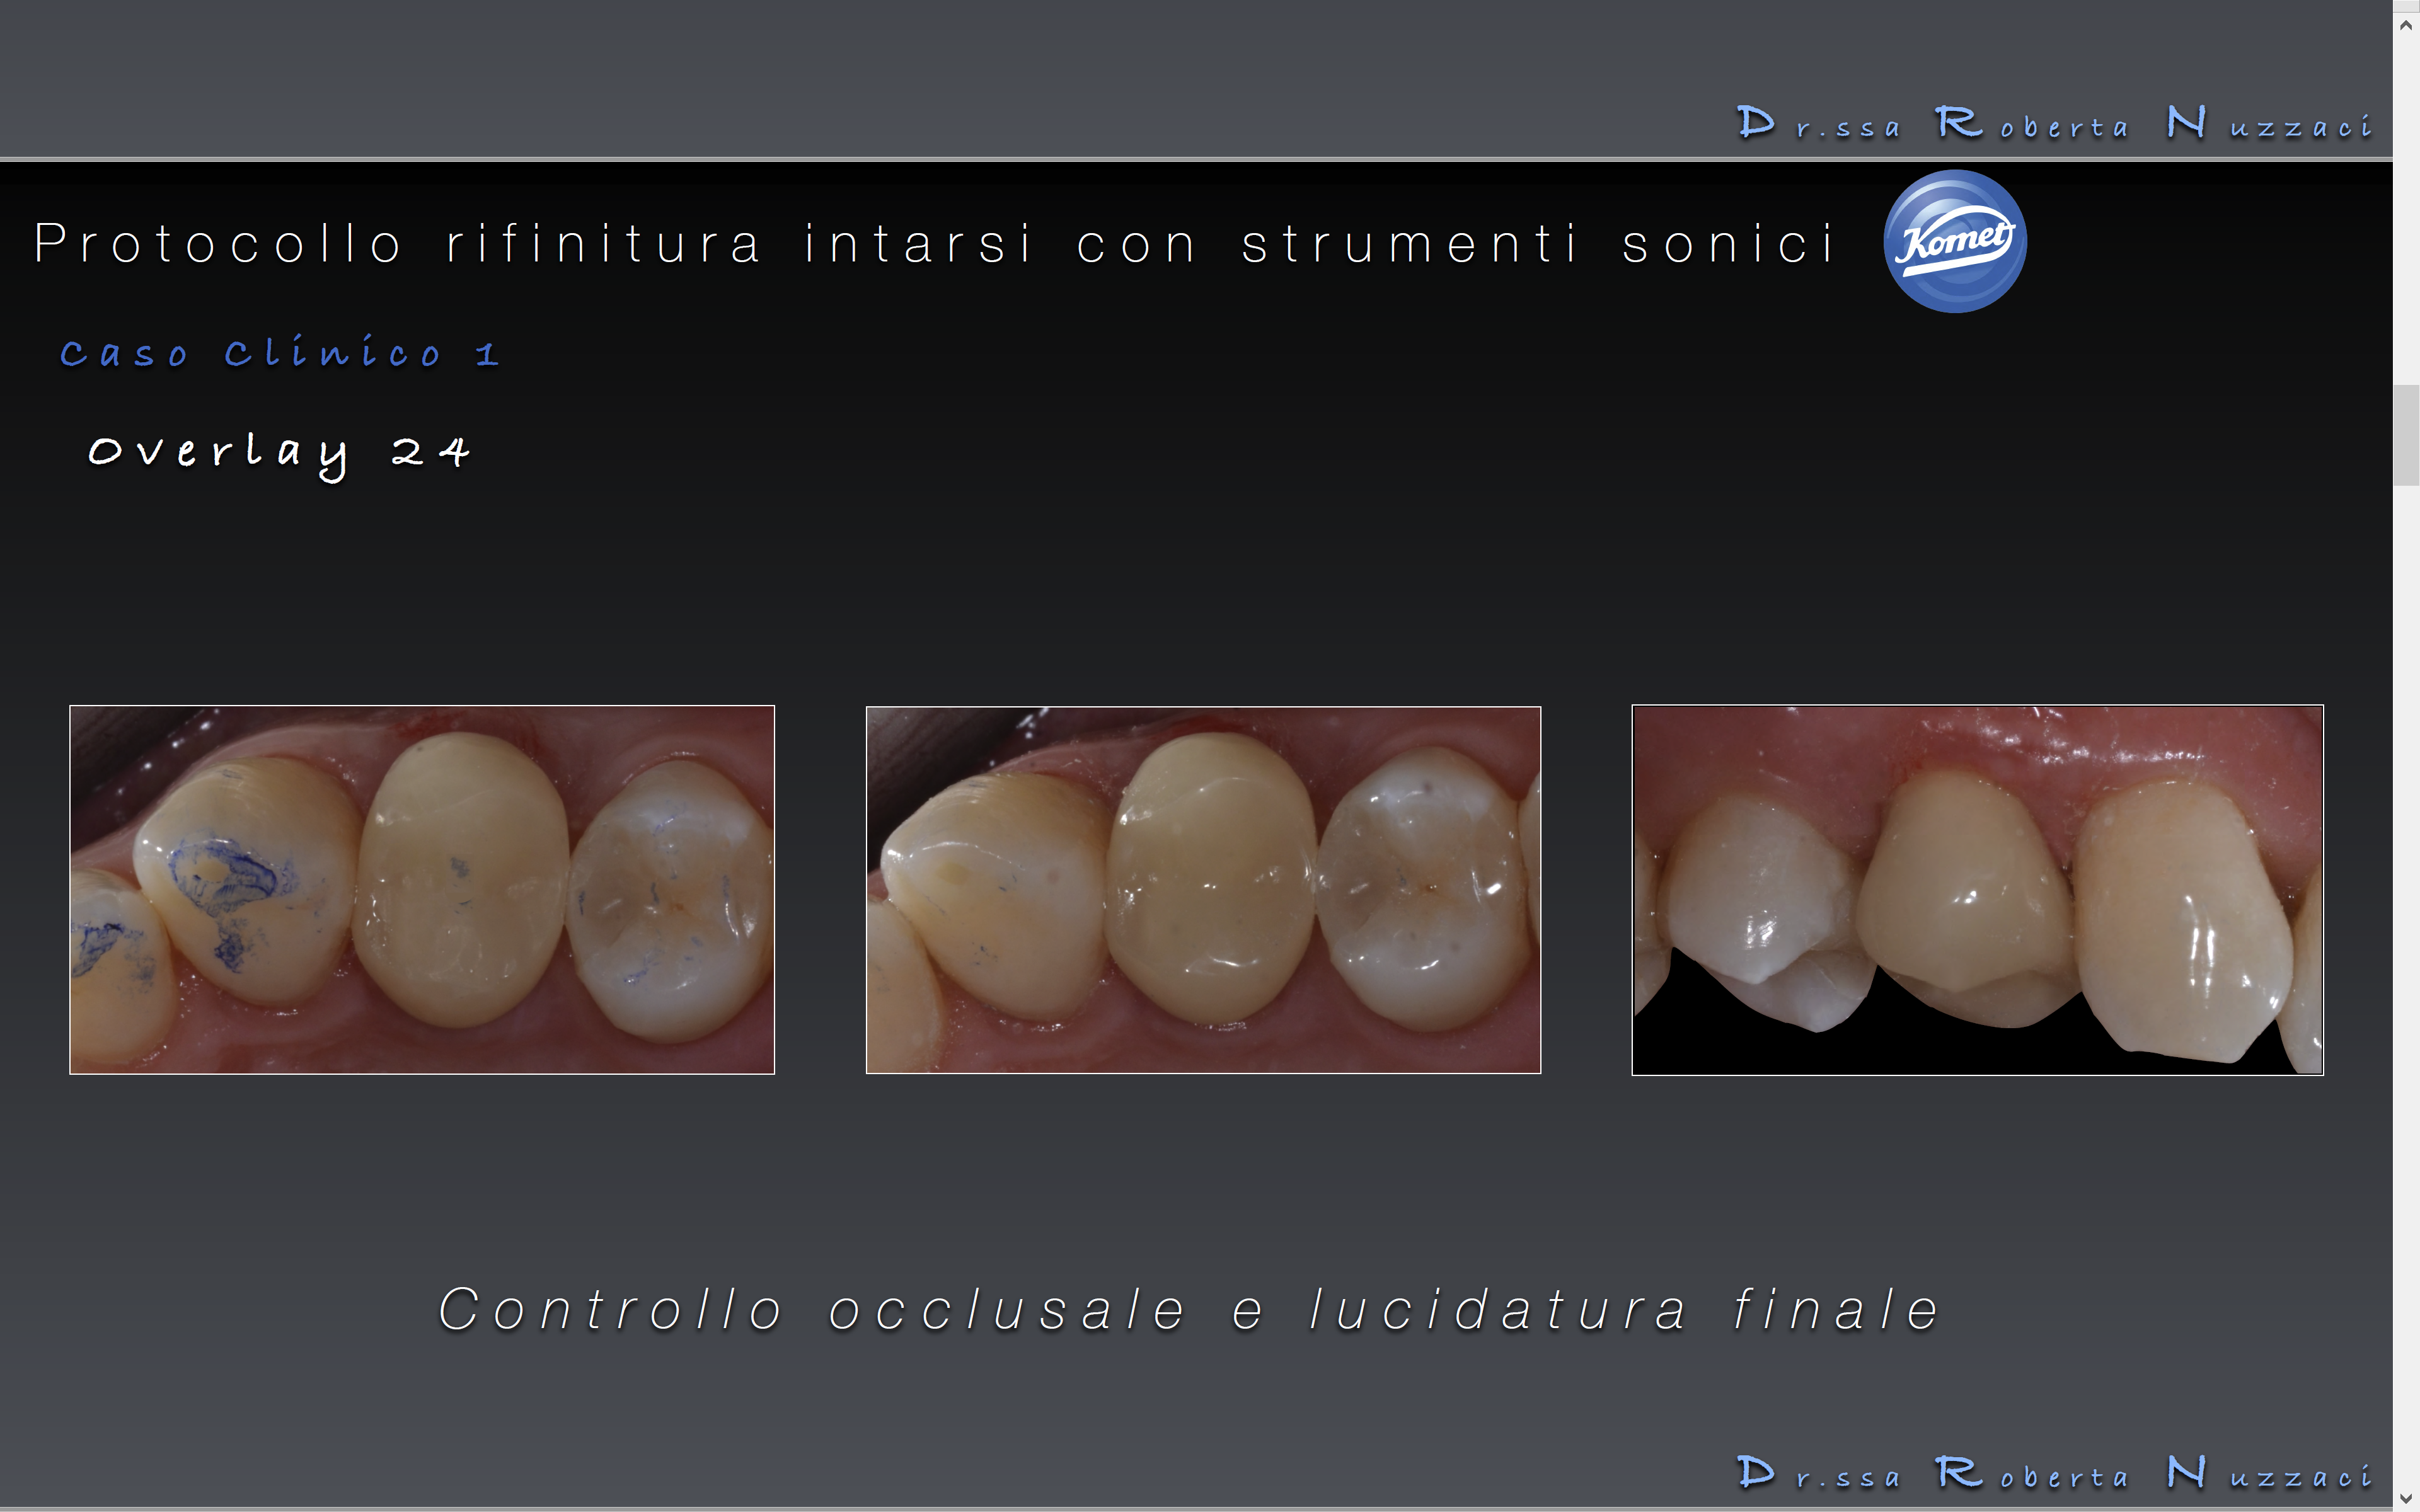Open the occlusal photo with blue markings
The width and height of the screenshot is (2420, 1512).
pyautogui.click(x=422, y=890)
